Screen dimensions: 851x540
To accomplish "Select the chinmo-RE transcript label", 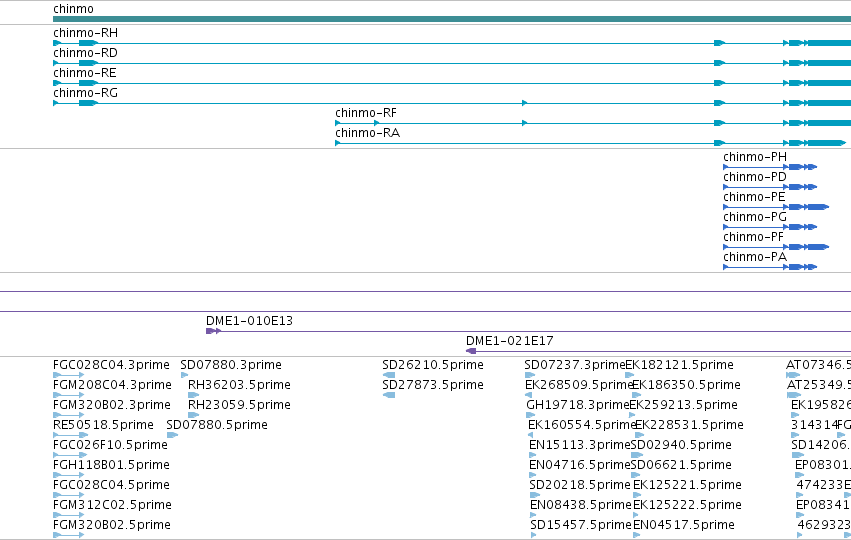I will click(85, 73).
